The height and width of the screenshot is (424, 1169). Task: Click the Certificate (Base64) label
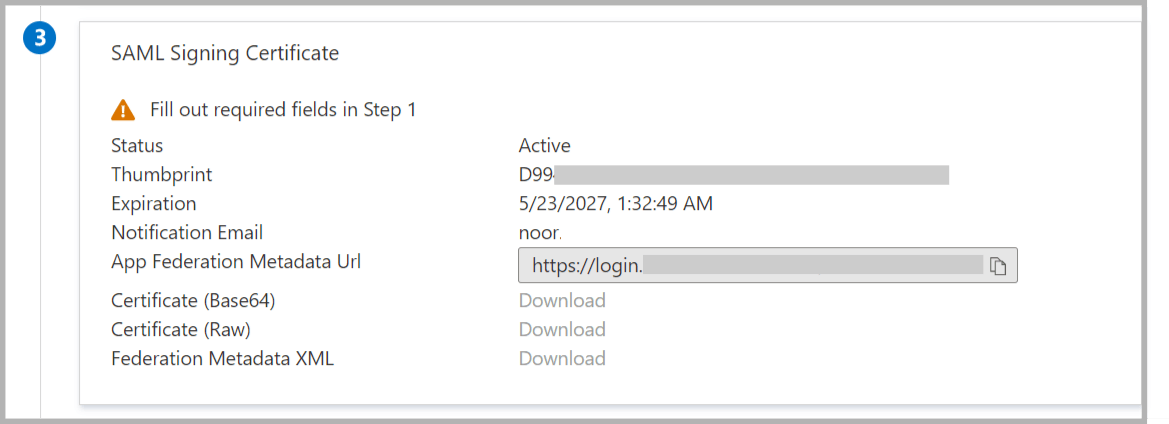click(193, 301)
